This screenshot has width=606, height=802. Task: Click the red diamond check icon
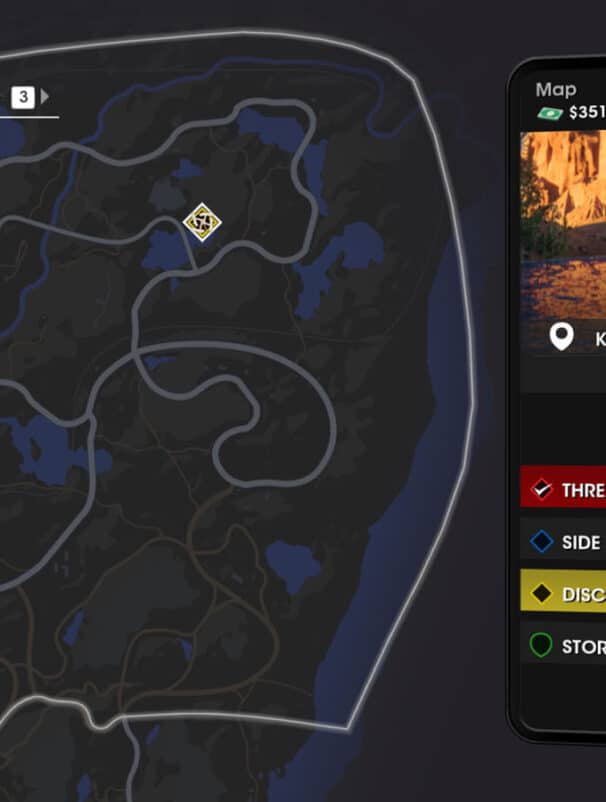(541, 489)
